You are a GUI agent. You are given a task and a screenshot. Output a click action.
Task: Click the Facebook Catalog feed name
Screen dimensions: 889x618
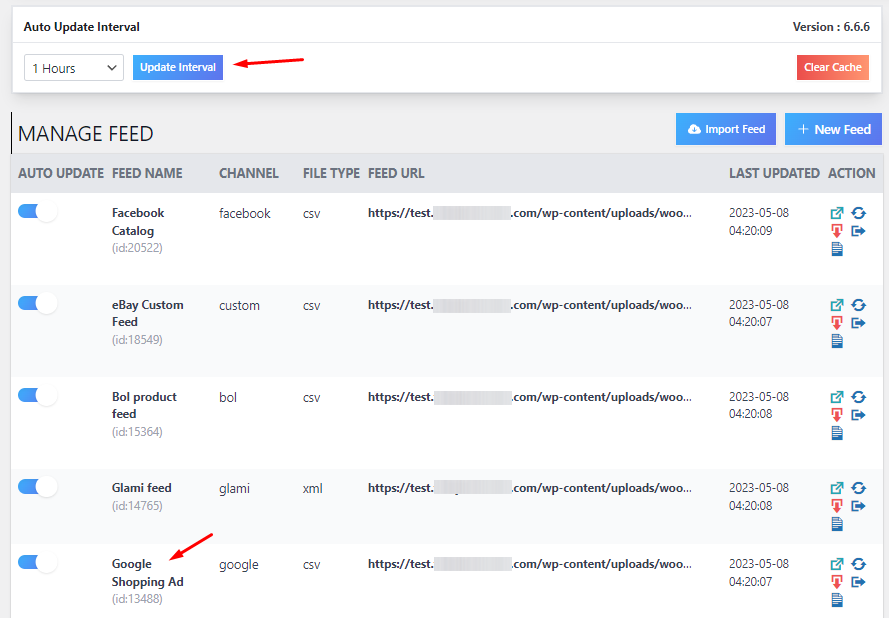tap(138, 222)
